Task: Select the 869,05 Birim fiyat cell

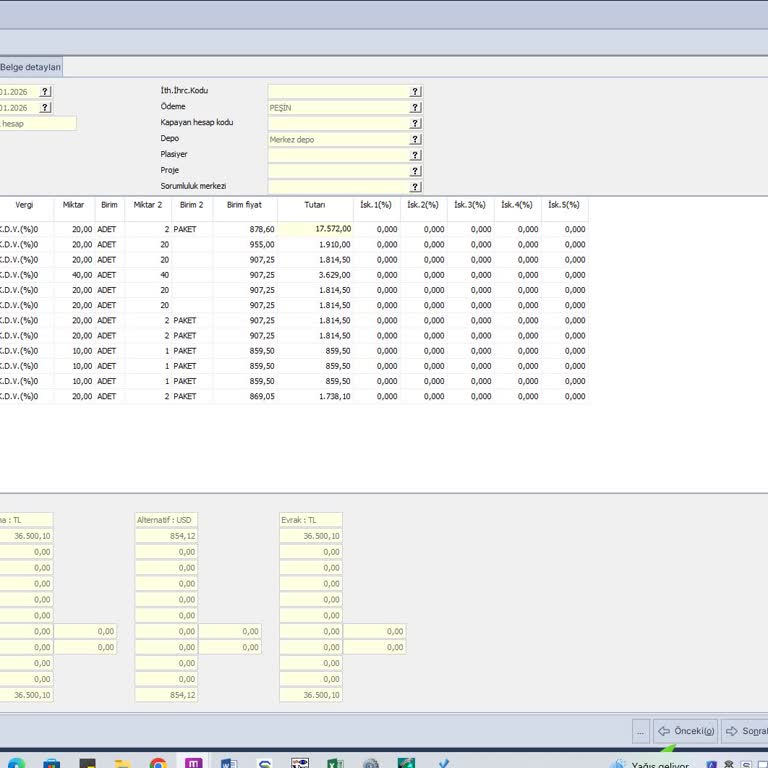Action: tap(244, 397)
